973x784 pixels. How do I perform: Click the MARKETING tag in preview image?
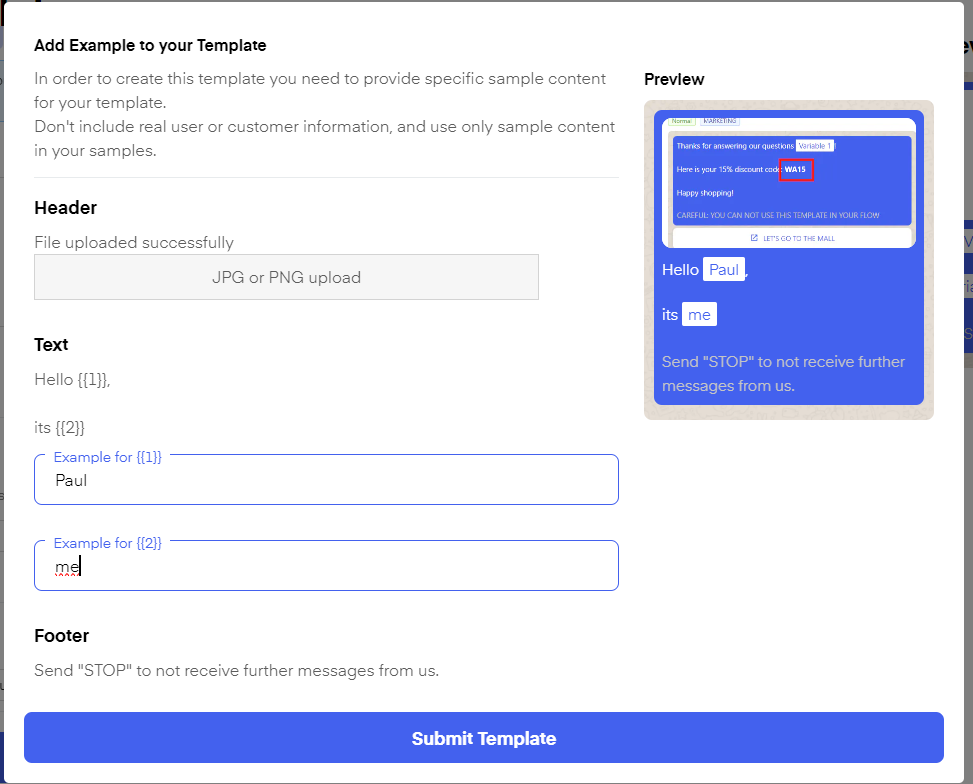(718, 122)
